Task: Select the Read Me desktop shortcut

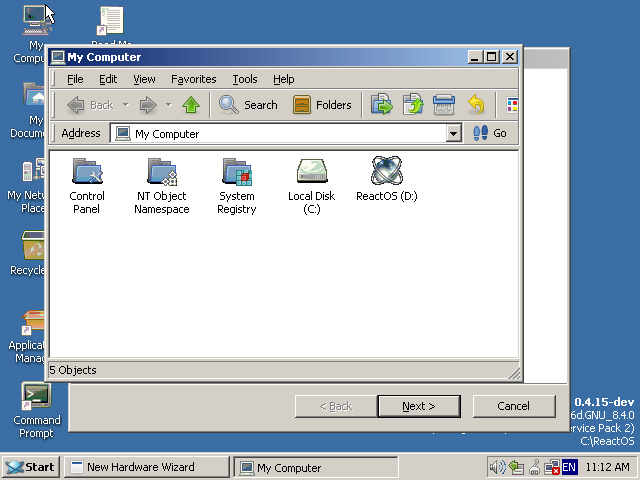Action: pos(111,24)
